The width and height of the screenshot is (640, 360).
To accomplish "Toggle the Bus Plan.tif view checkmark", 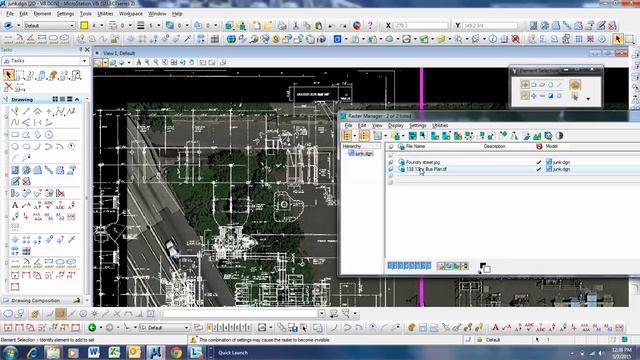I will pos(539,169).
